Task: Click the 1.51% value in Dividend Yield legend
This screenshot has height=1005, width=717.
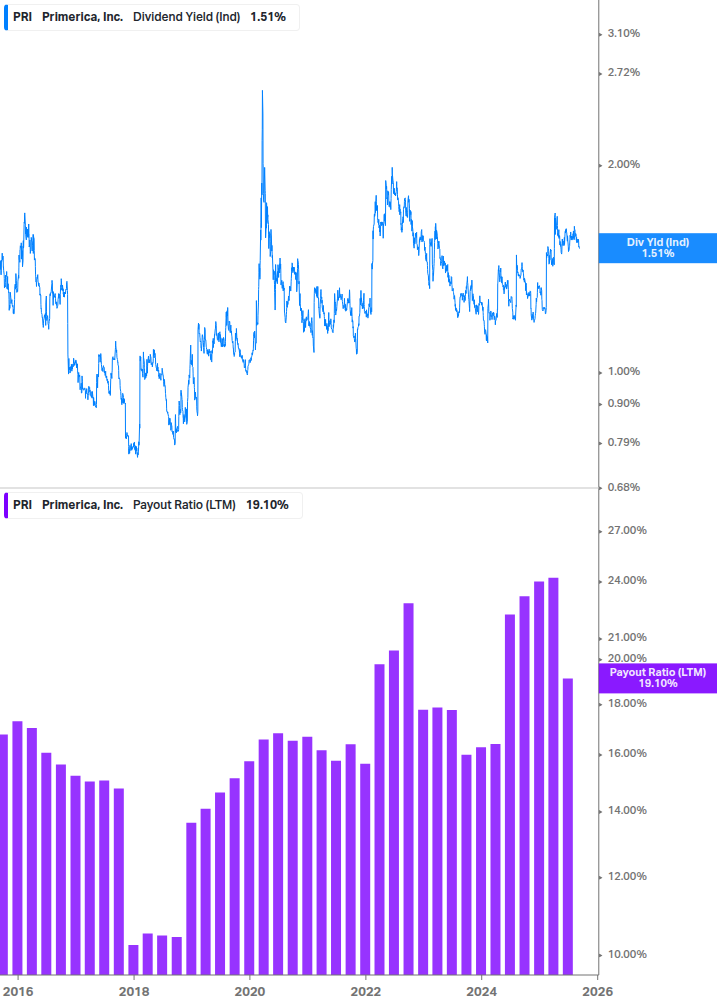Action: (268, 17)
